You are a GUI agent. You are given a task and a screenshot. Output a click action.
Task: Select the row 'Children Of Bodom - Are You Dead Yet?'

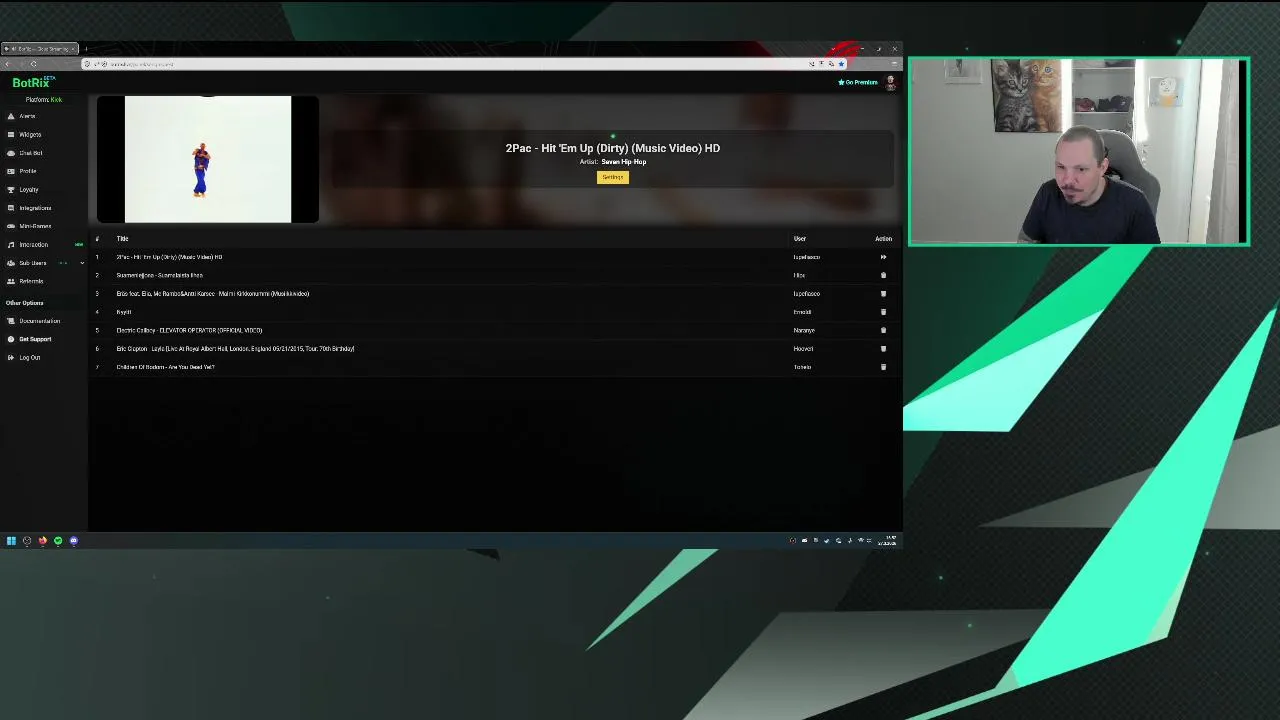[x=495, y=367]
